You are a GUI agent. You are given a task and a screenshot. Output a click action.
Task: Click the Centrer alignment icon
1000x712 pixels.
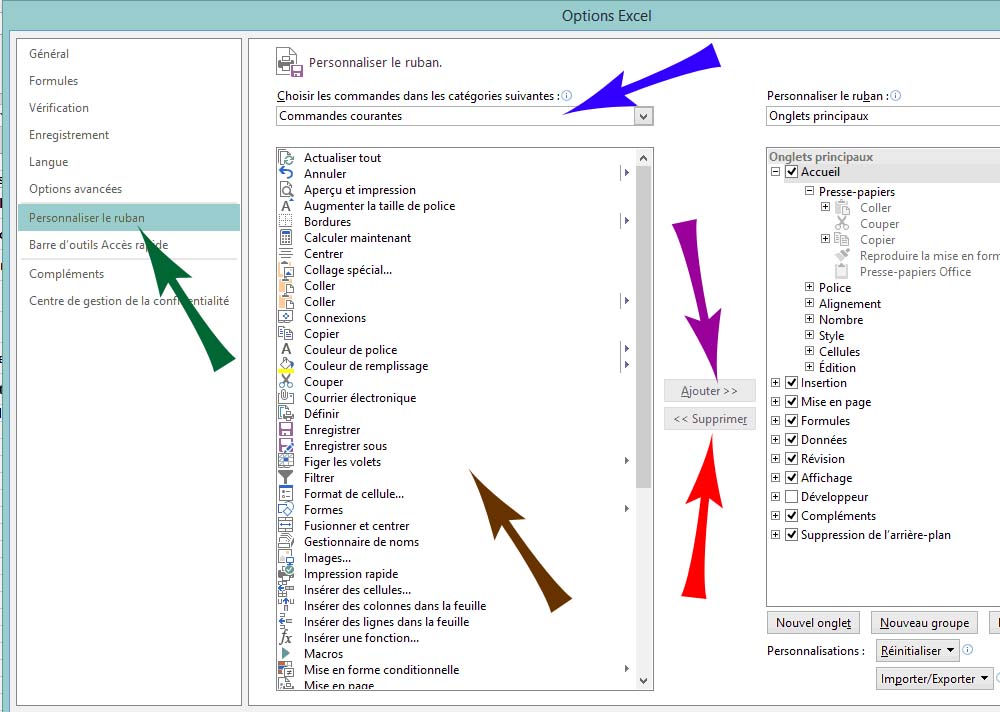286,253
